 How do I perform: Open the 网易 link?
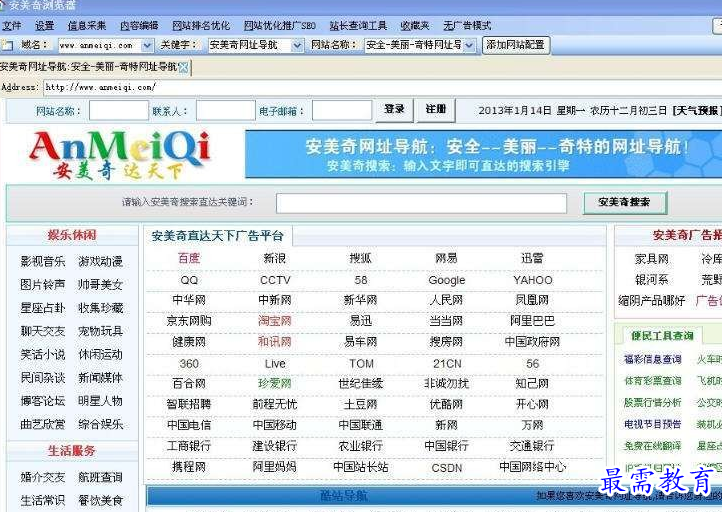click(x=446, y=258)
